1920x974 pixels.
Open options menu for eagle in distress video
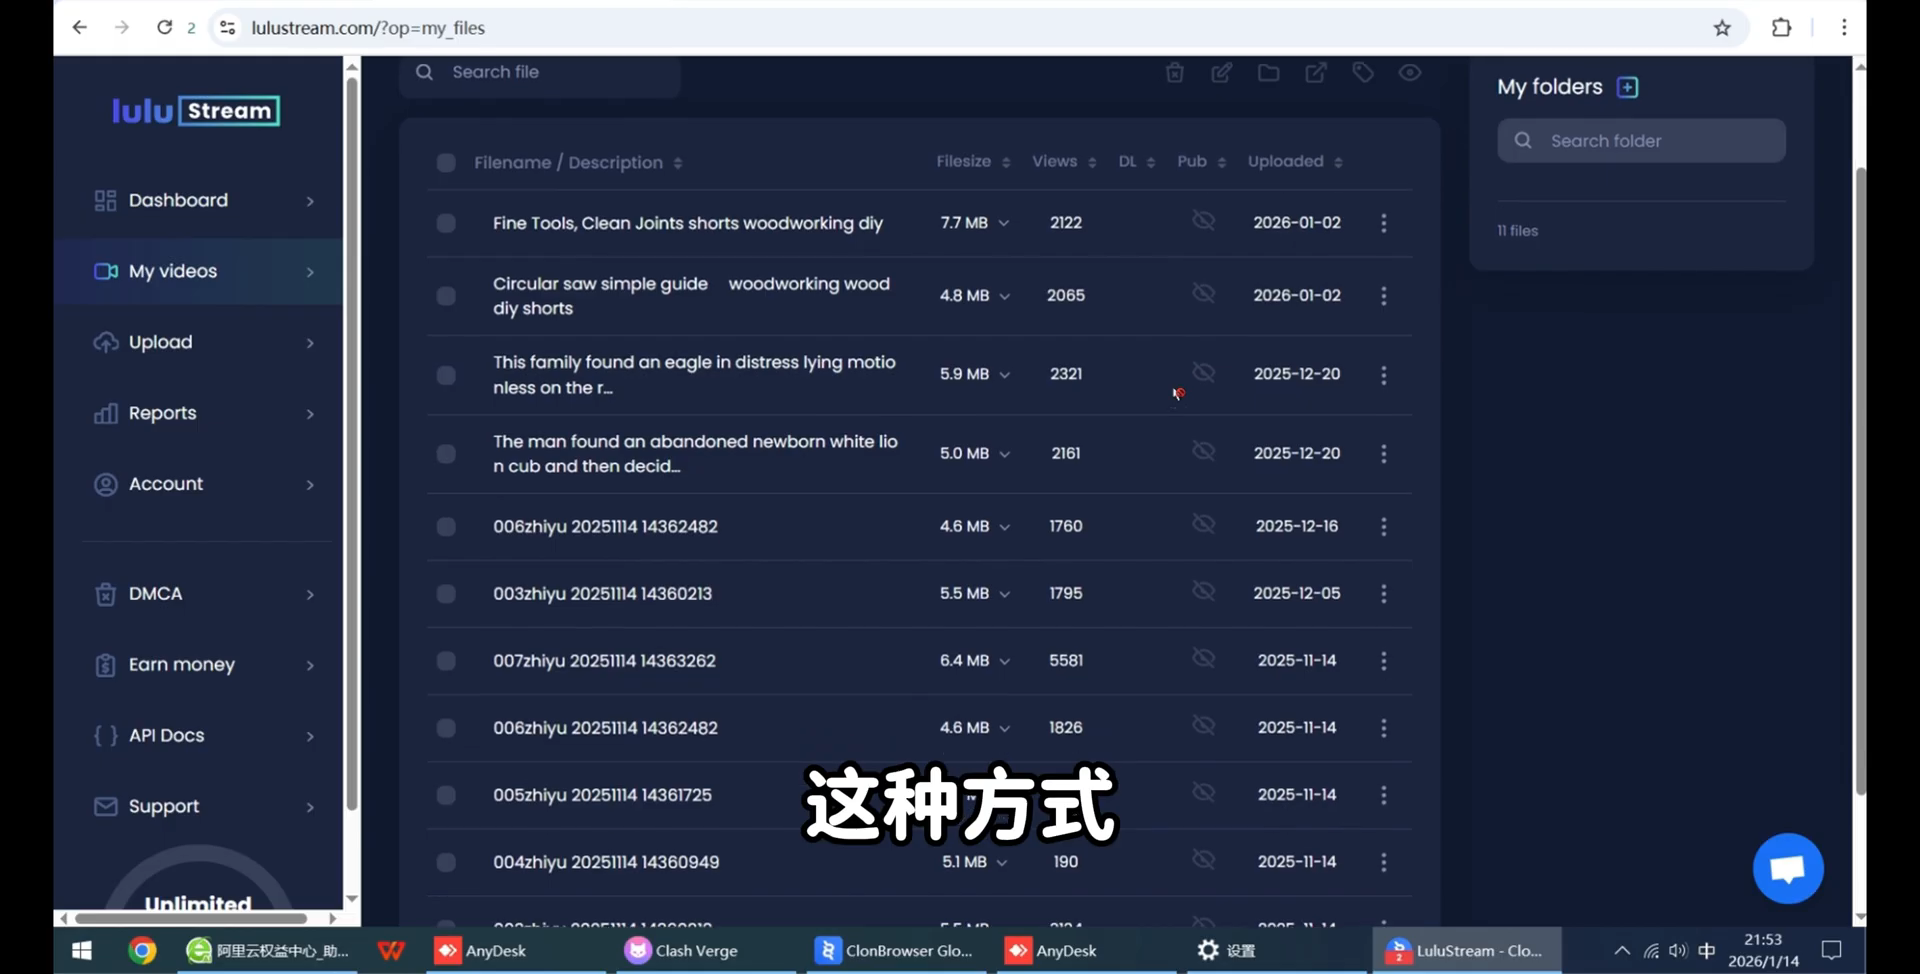pyautogui.click(x=1384, y=375)
